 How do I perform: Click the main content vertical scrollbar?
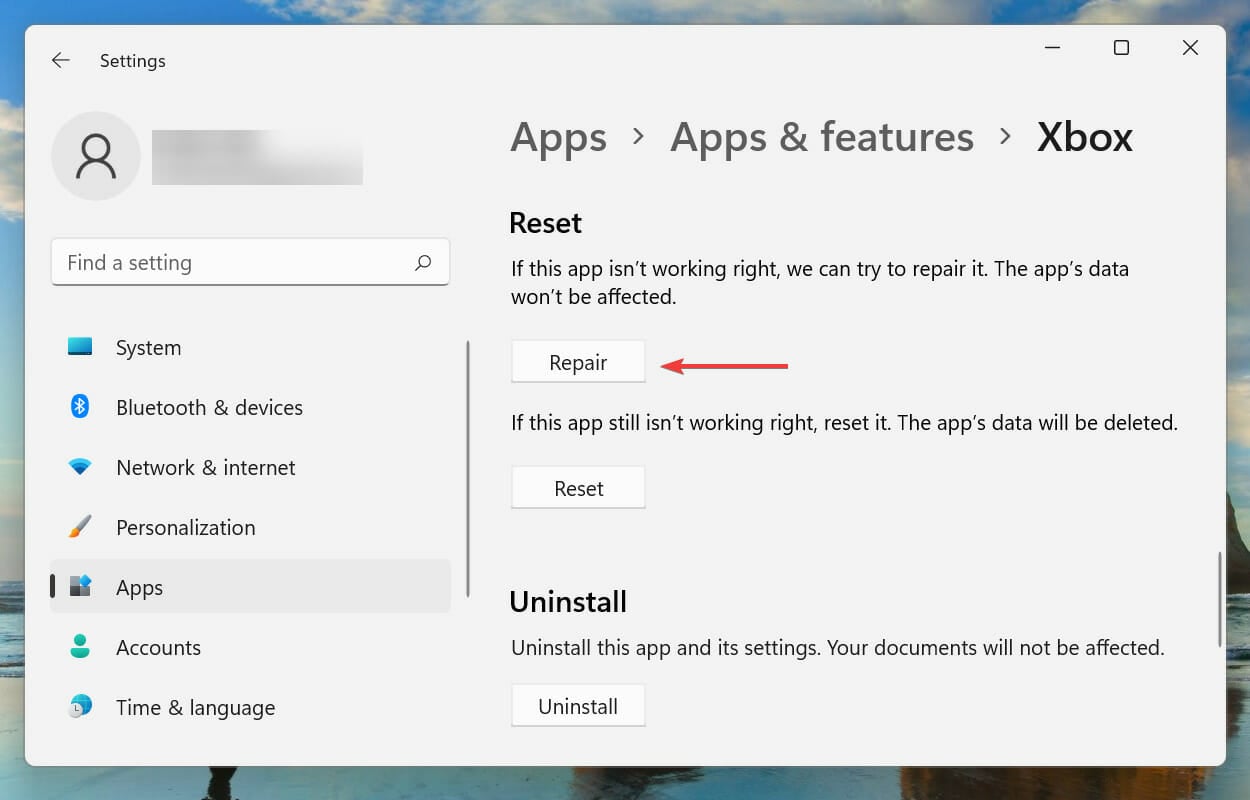[1219, 598]
